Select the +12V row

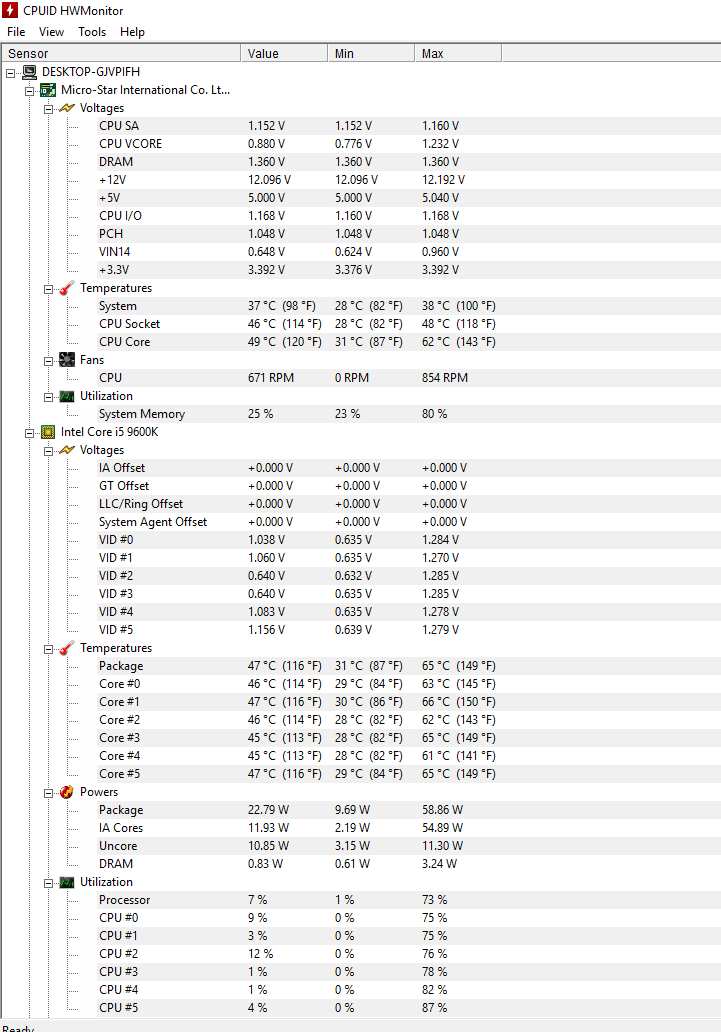pos(408,180)
